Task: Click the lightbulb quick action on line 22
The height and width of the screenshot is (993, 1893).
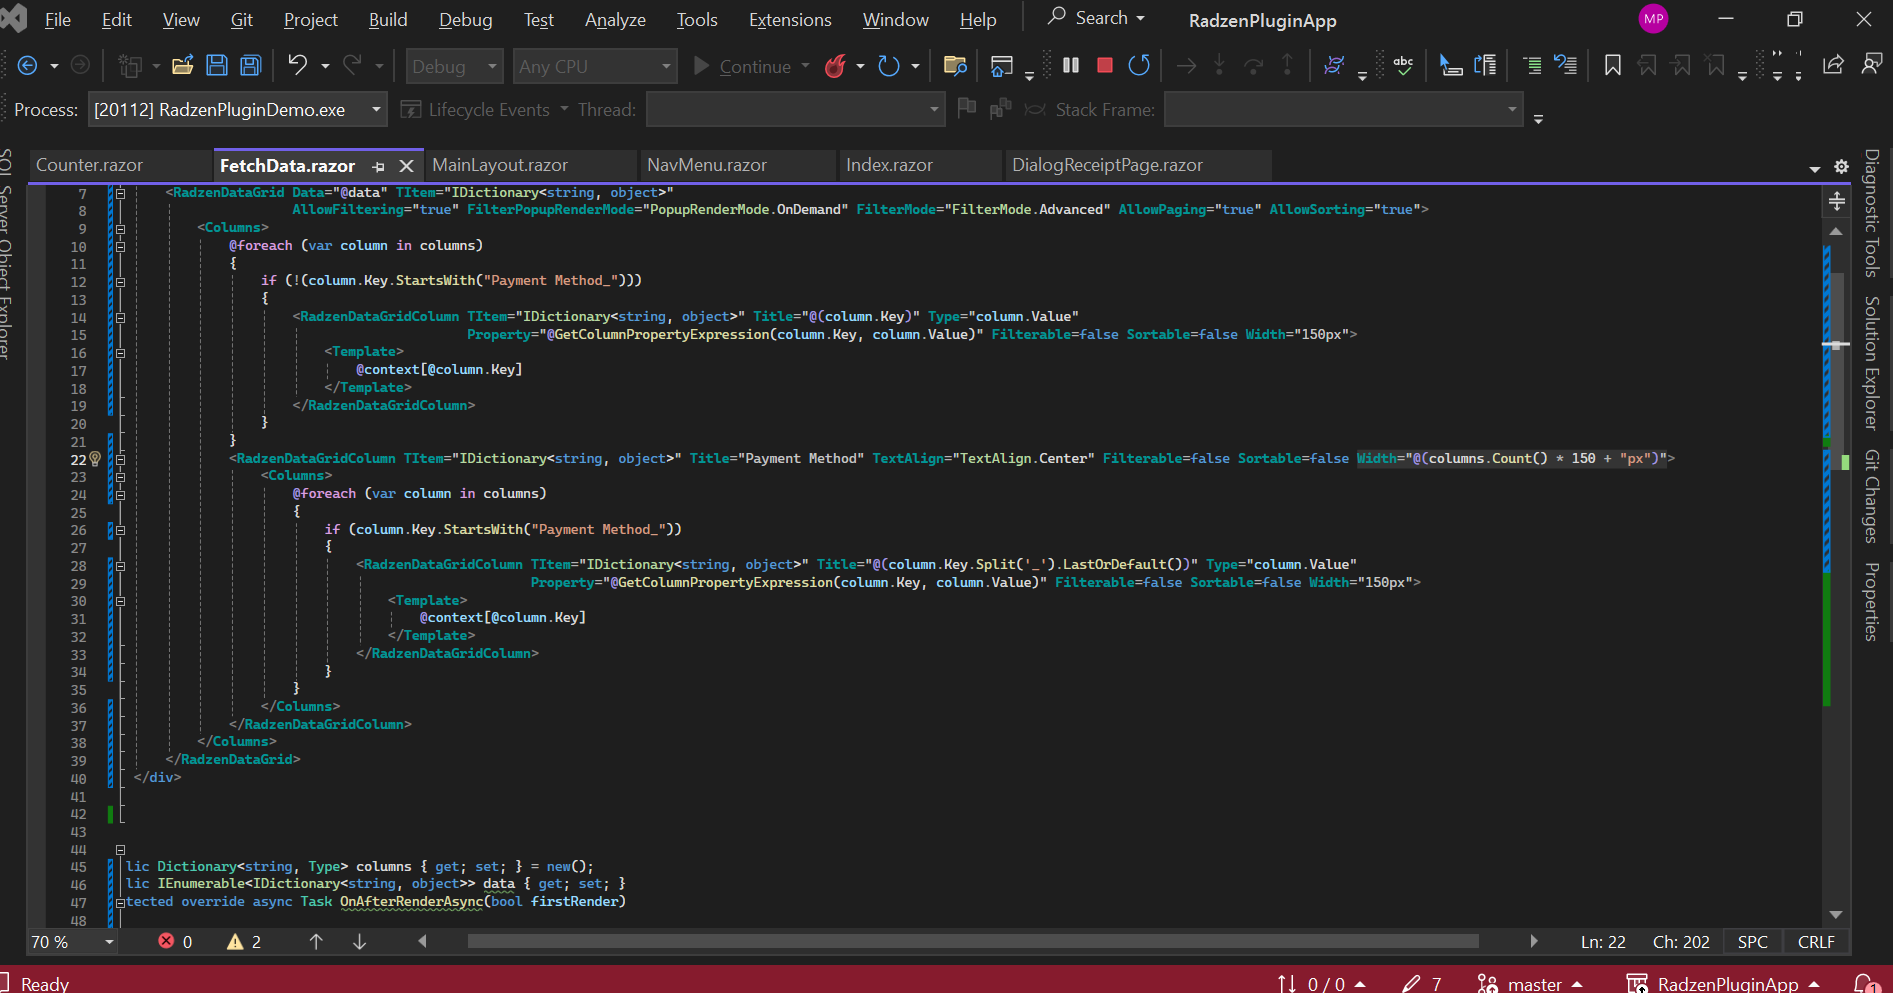Action: (96, 458)
